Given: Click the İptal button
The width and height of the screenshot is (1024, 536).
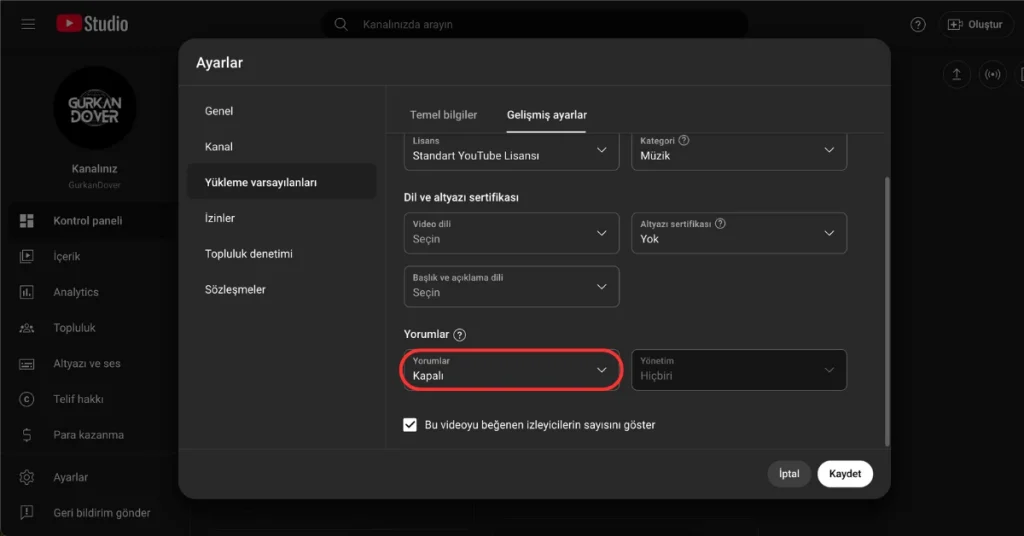Looking at the screenshot, I should click(x=789, y=474).
